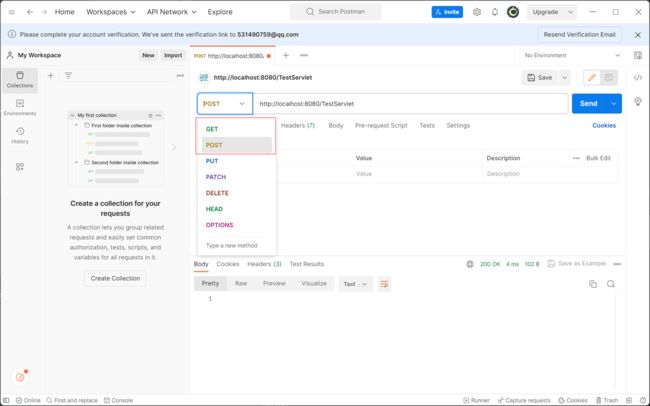Viewport: 650px width, 406px height.
Task: Toggle the line wrap icon
Action: (x=384, y=284)
